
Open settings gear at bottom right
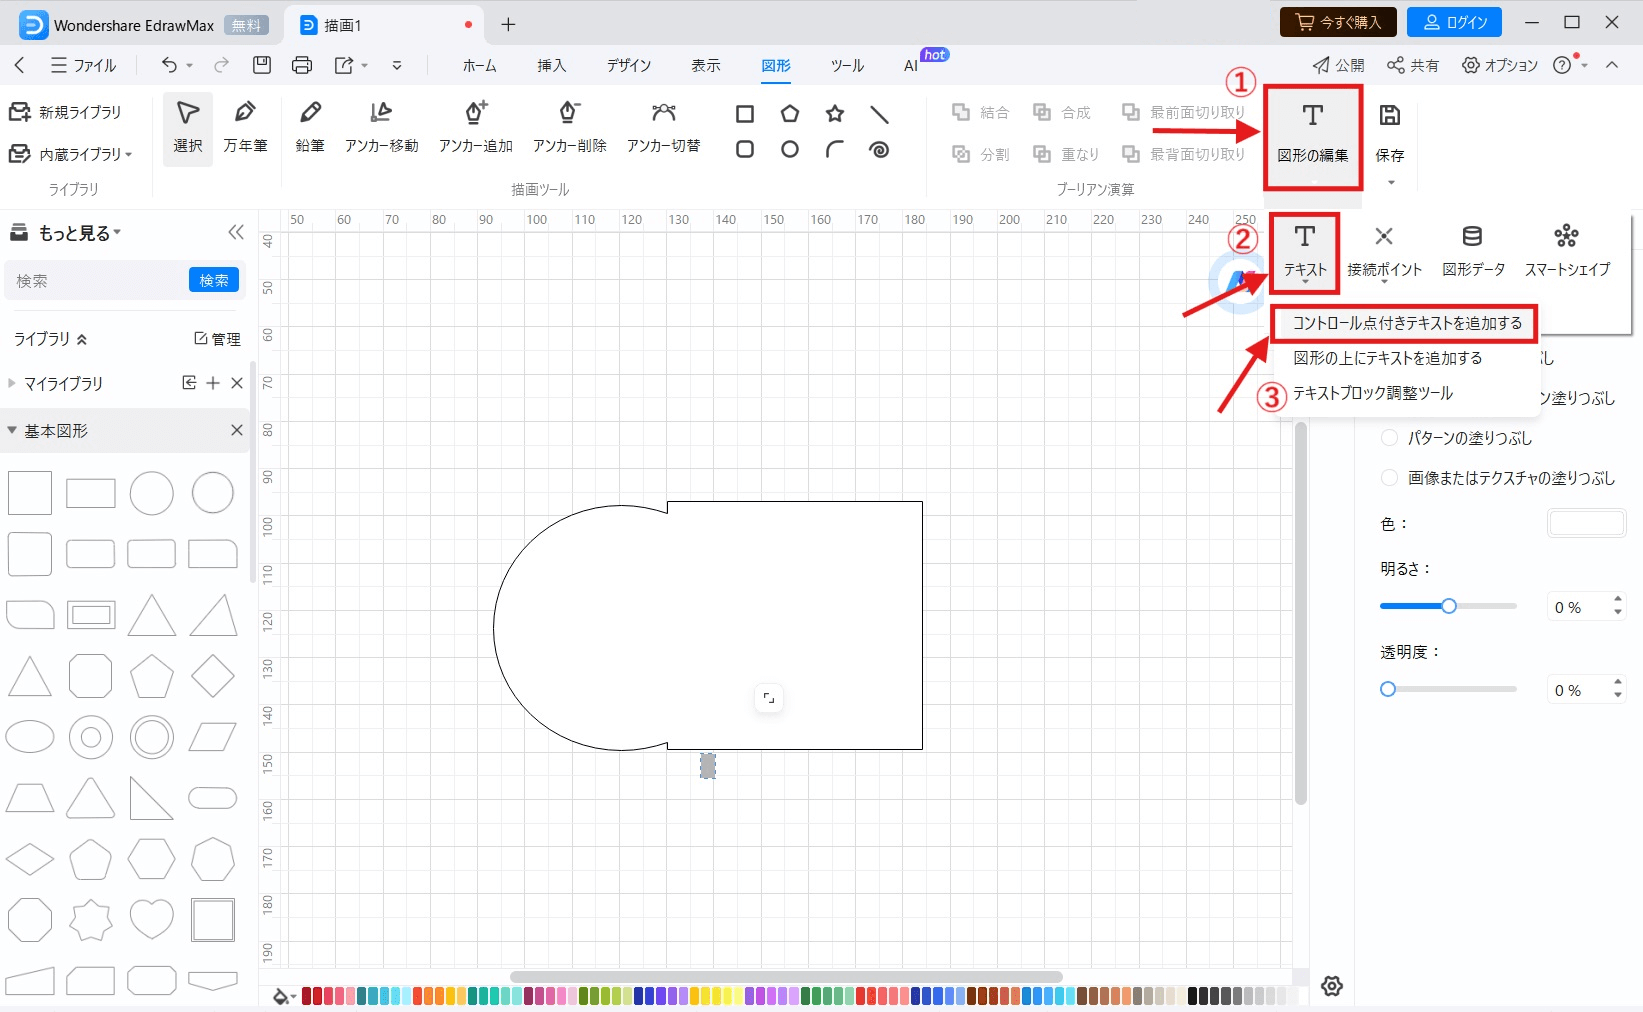pyautogui.click(x=1332, y=986)
